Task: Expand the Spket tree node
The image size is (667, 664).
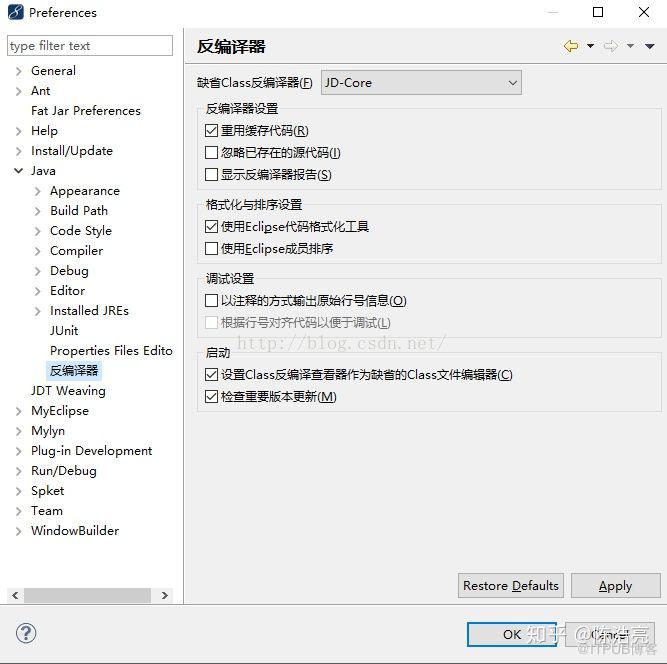Action: coord(18,491)
